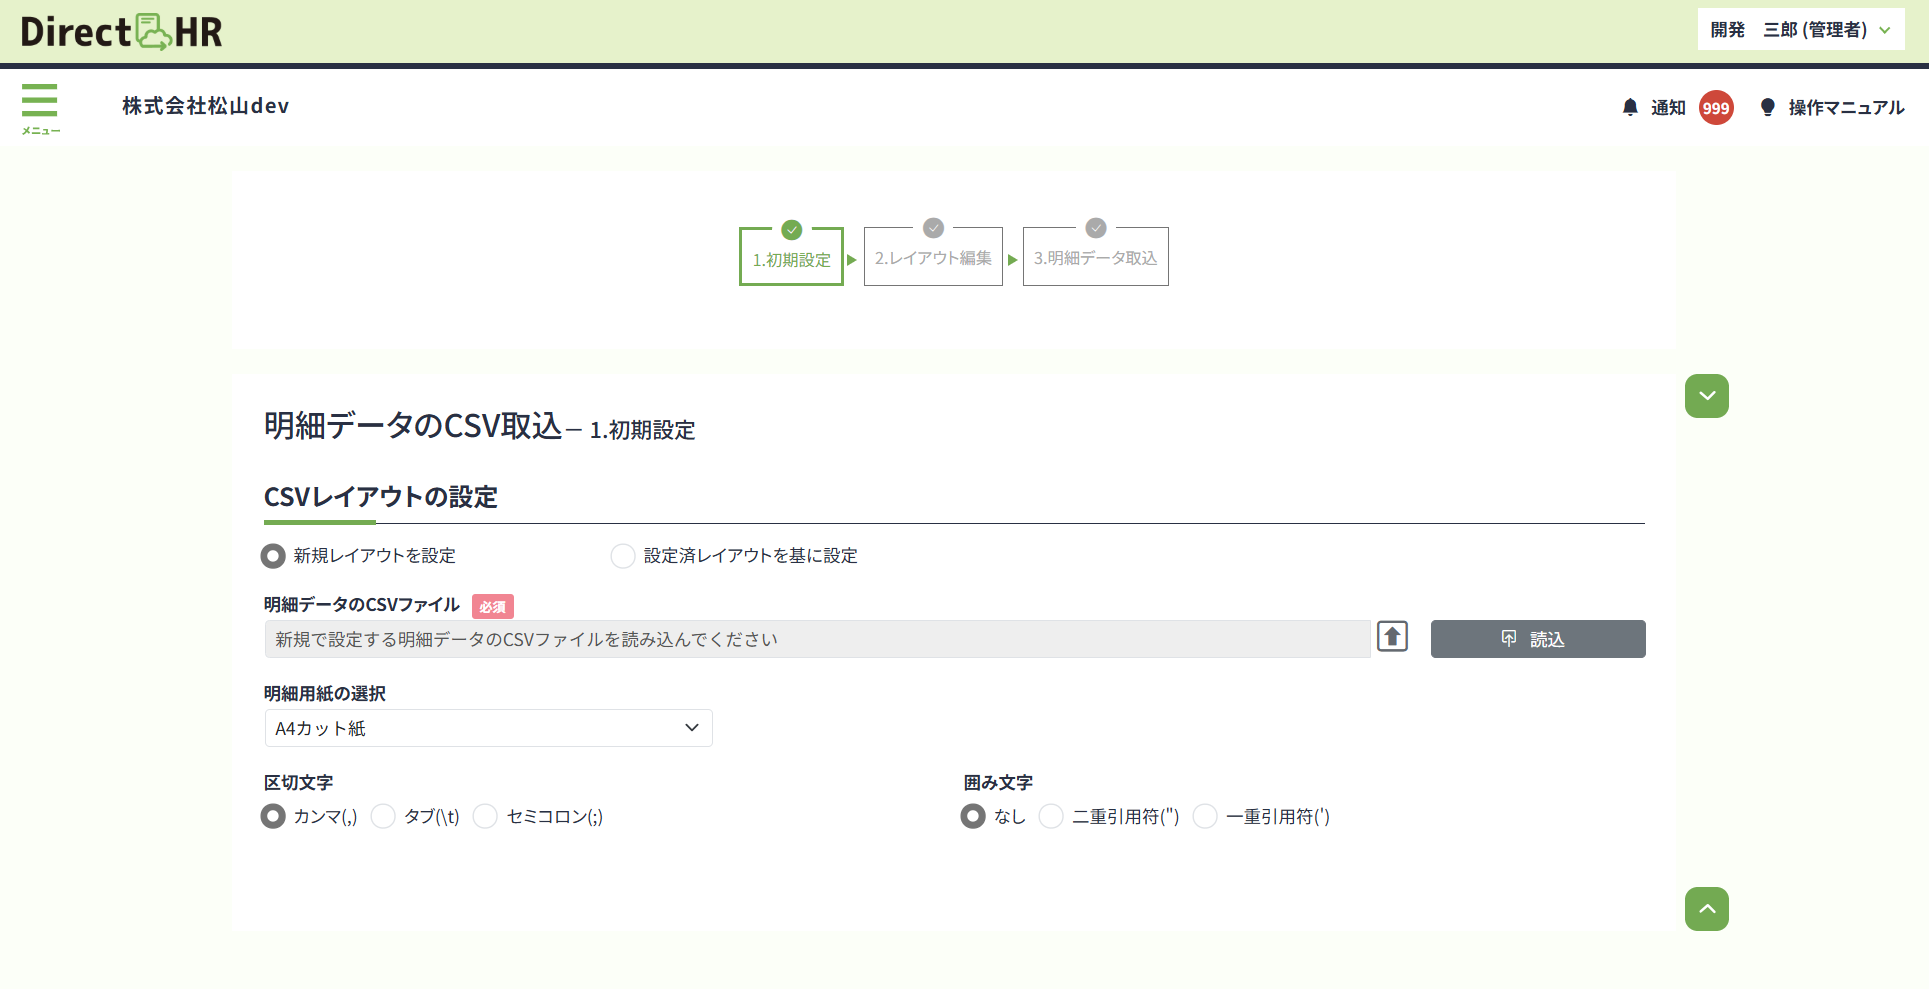Go to step 2 layout editing

tap(933, 258)
